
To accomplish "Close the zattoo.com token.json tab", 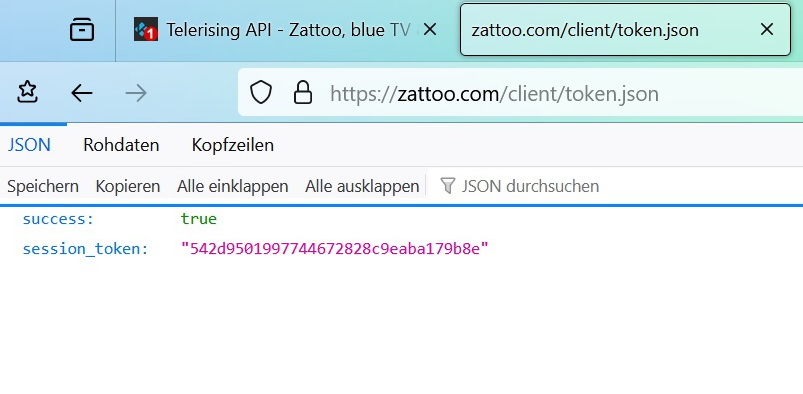I will pos(767,30).
